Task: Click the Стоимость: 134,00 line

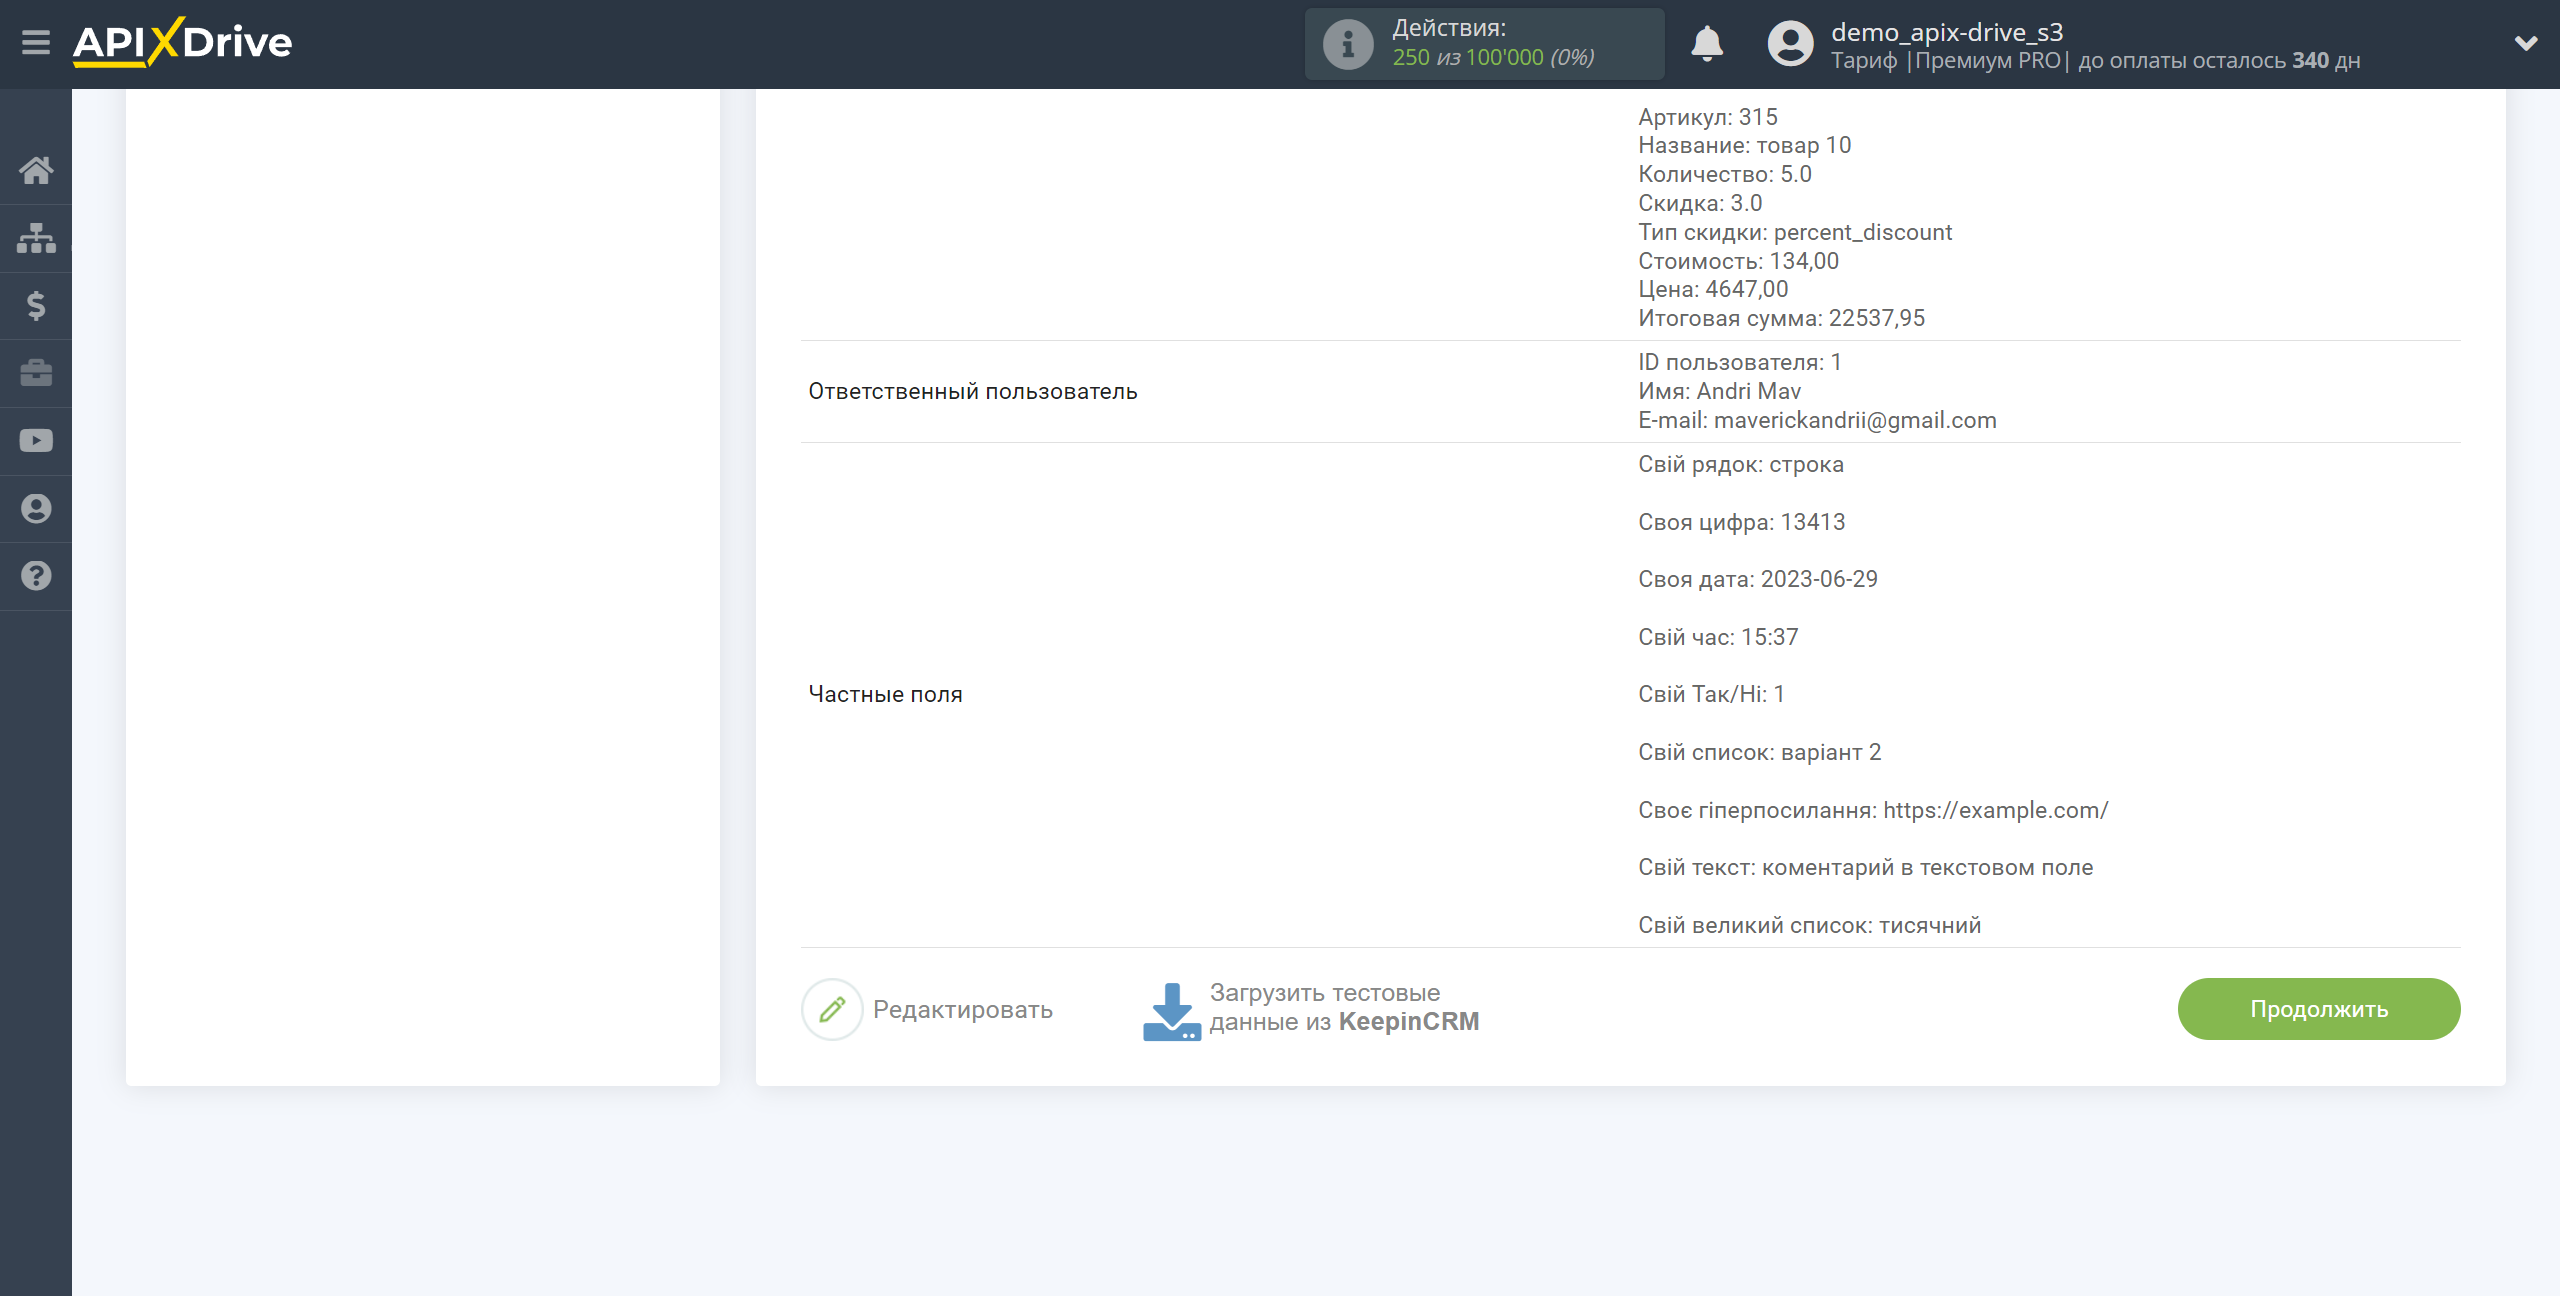Action: (x=1738, y=261)
